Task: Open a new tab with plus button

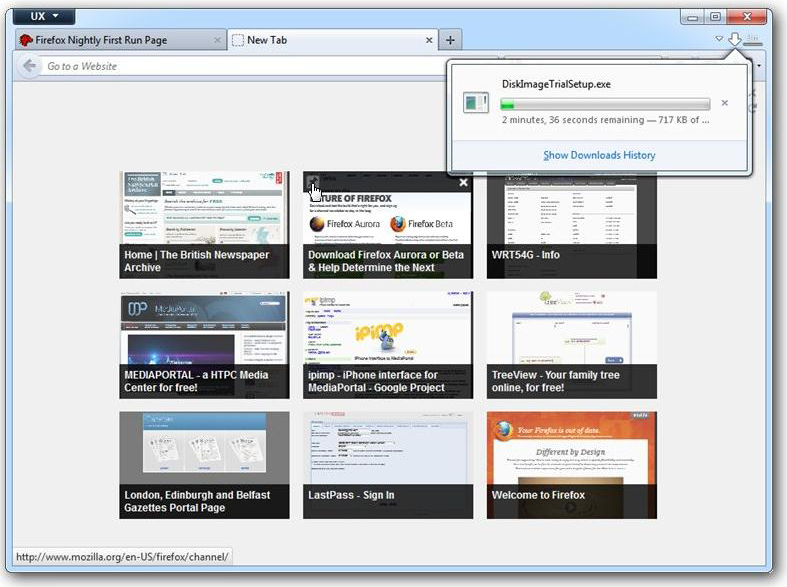Action: click(x=450, y=40)
